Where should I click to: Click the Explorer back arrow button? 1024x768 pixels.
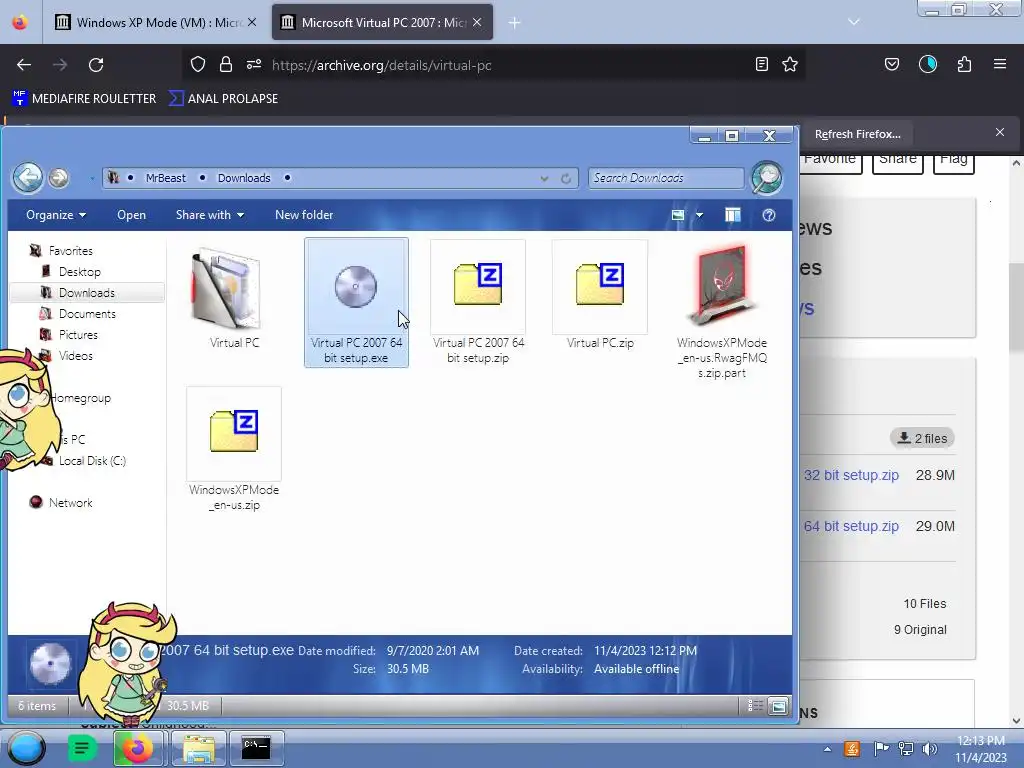tap(27, 178)
